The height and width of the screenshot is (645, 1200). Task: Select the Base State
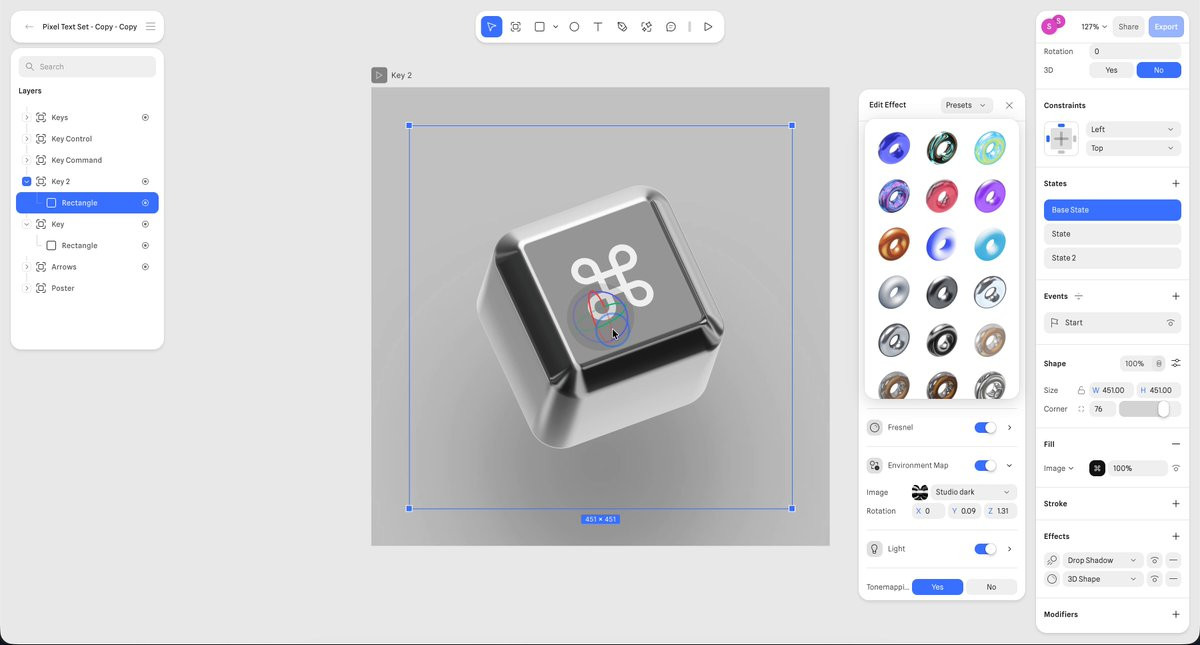[1112, 210]
